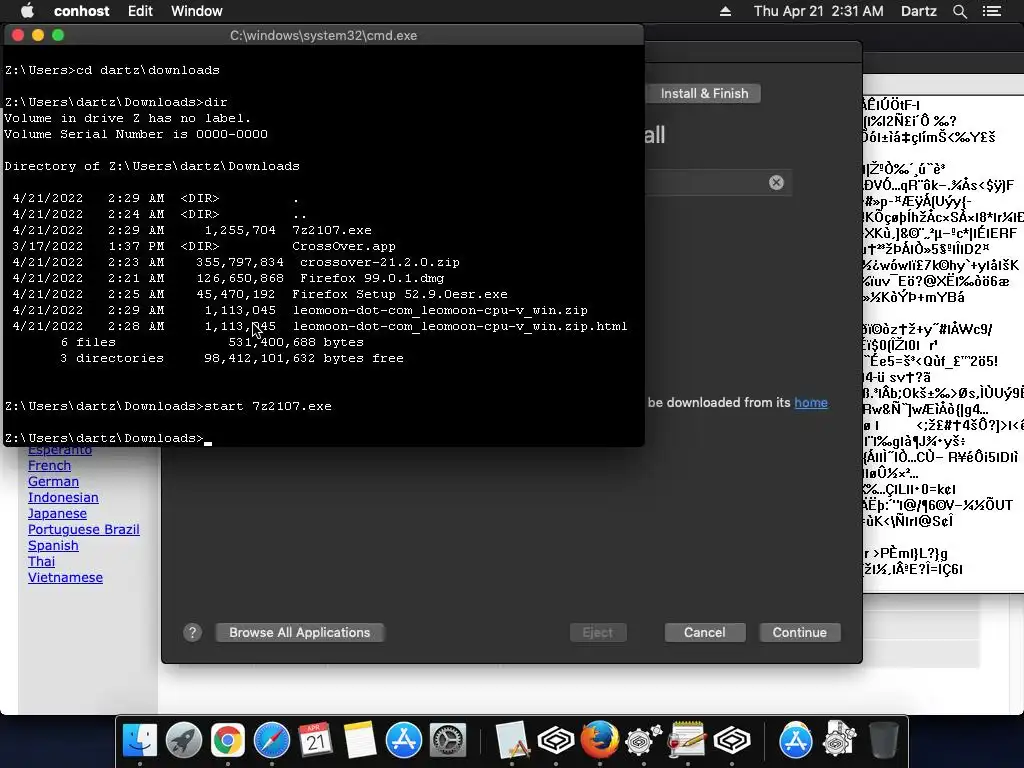Open the Edit menu
Screen dimensions: 1024x768
tap(140, 11)
